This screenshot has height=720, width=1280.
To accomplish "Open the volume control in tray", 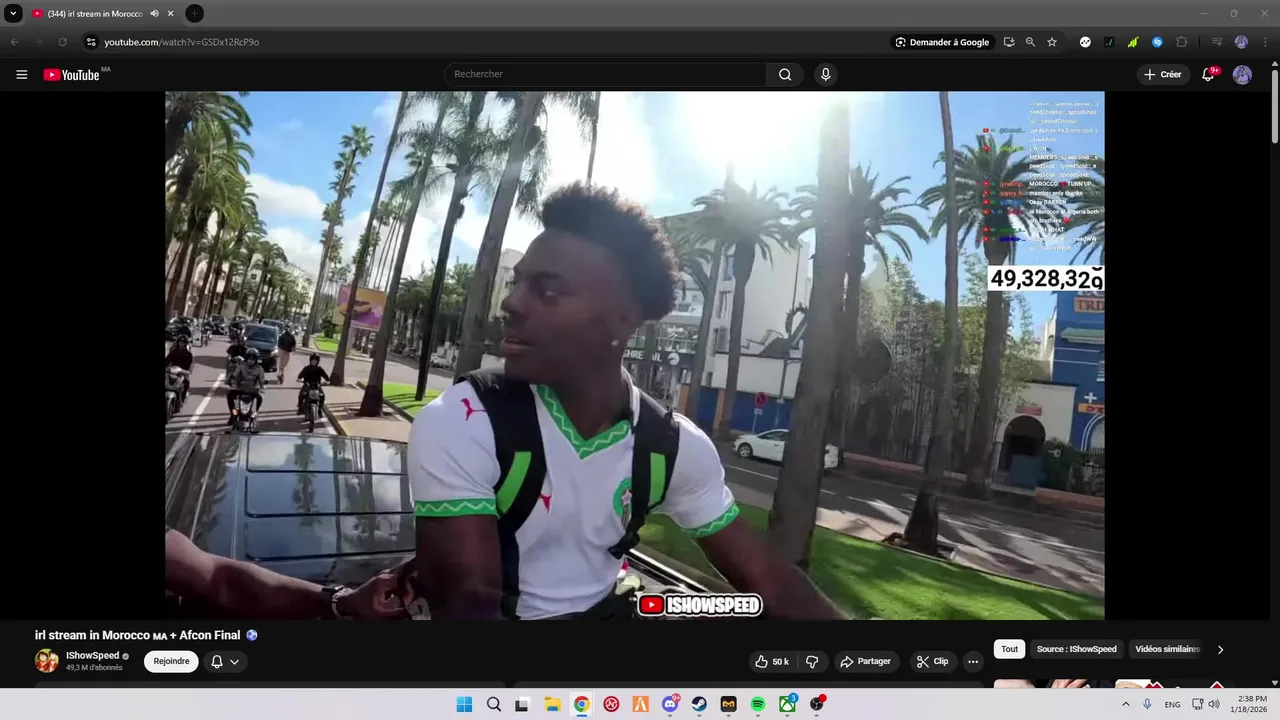I will point(1214,704).
